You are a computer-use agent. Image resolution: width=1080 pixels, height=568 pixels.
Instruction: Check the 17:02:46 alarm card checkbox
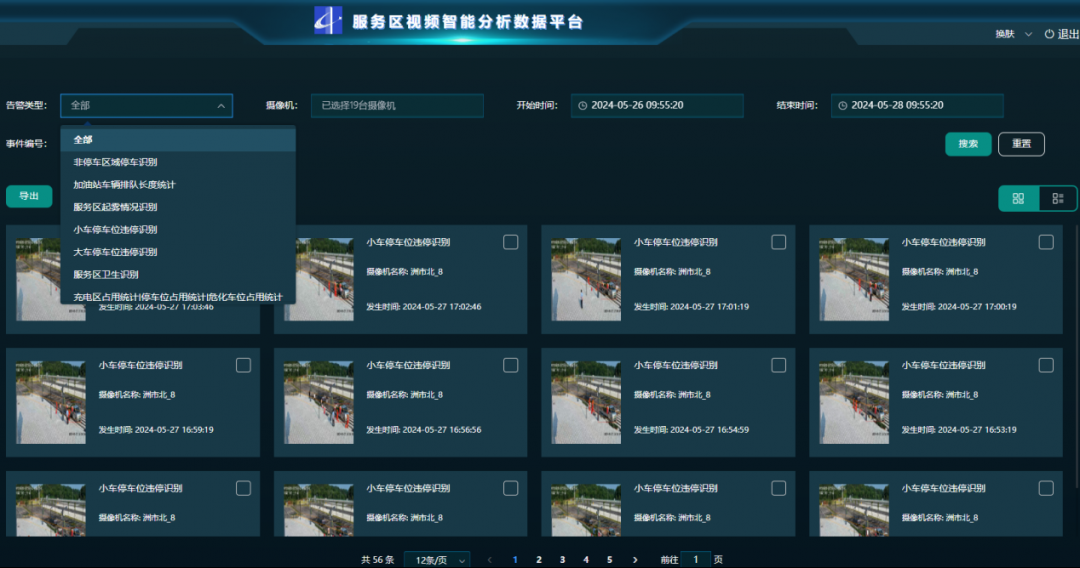[510, 242]
